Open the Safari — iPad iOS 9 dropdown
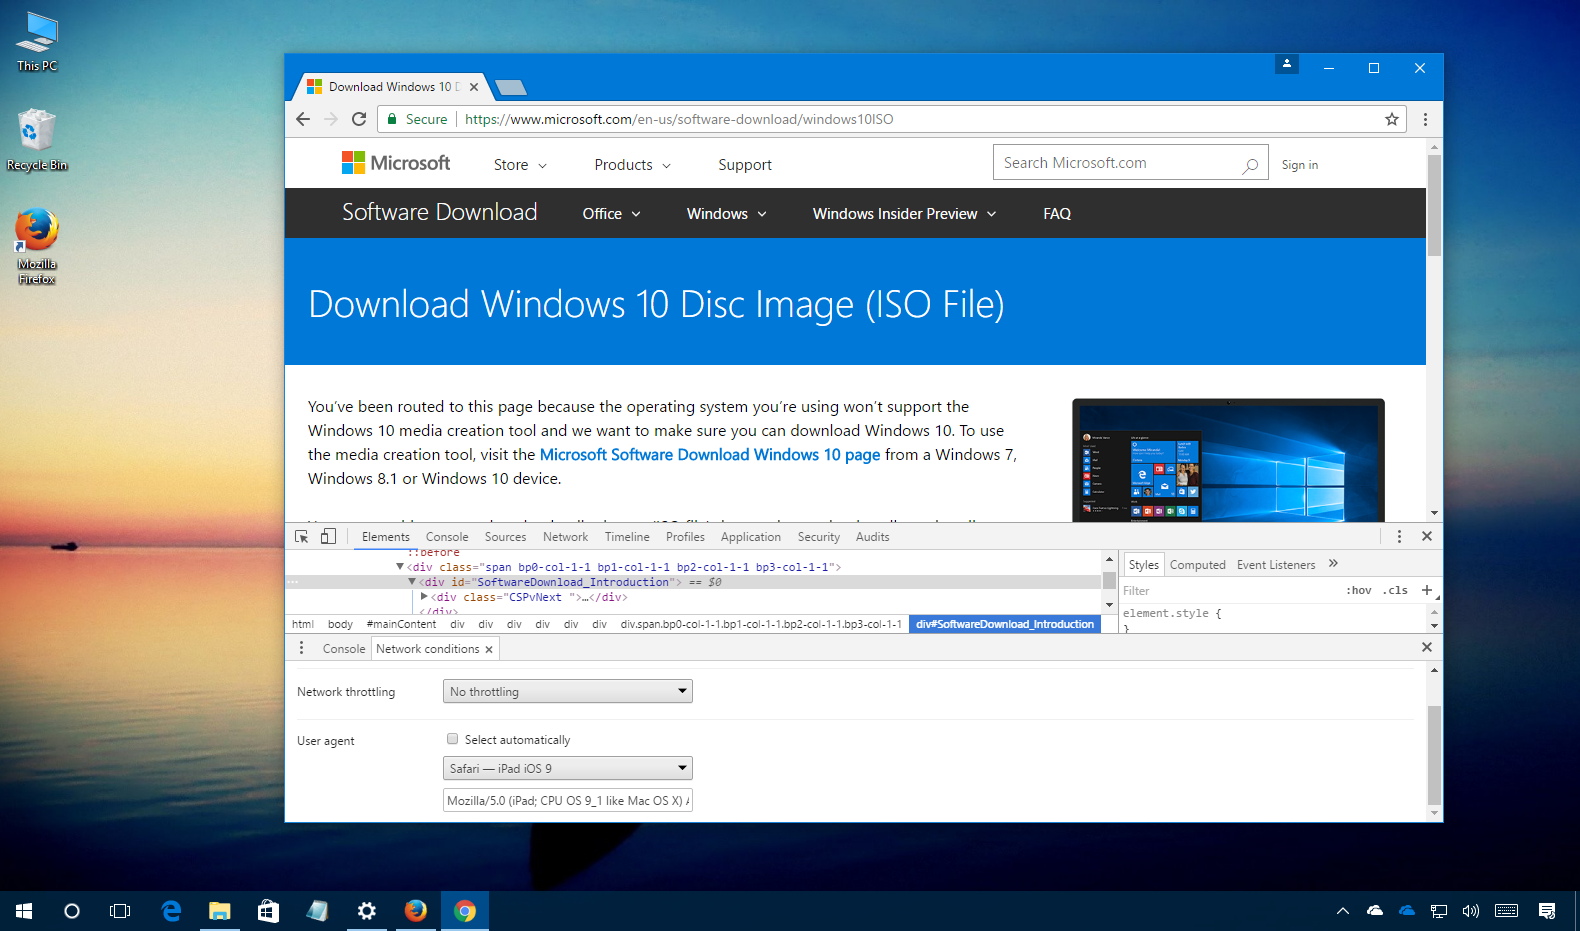Viewport: 1580px width, 931px height. 568,768
